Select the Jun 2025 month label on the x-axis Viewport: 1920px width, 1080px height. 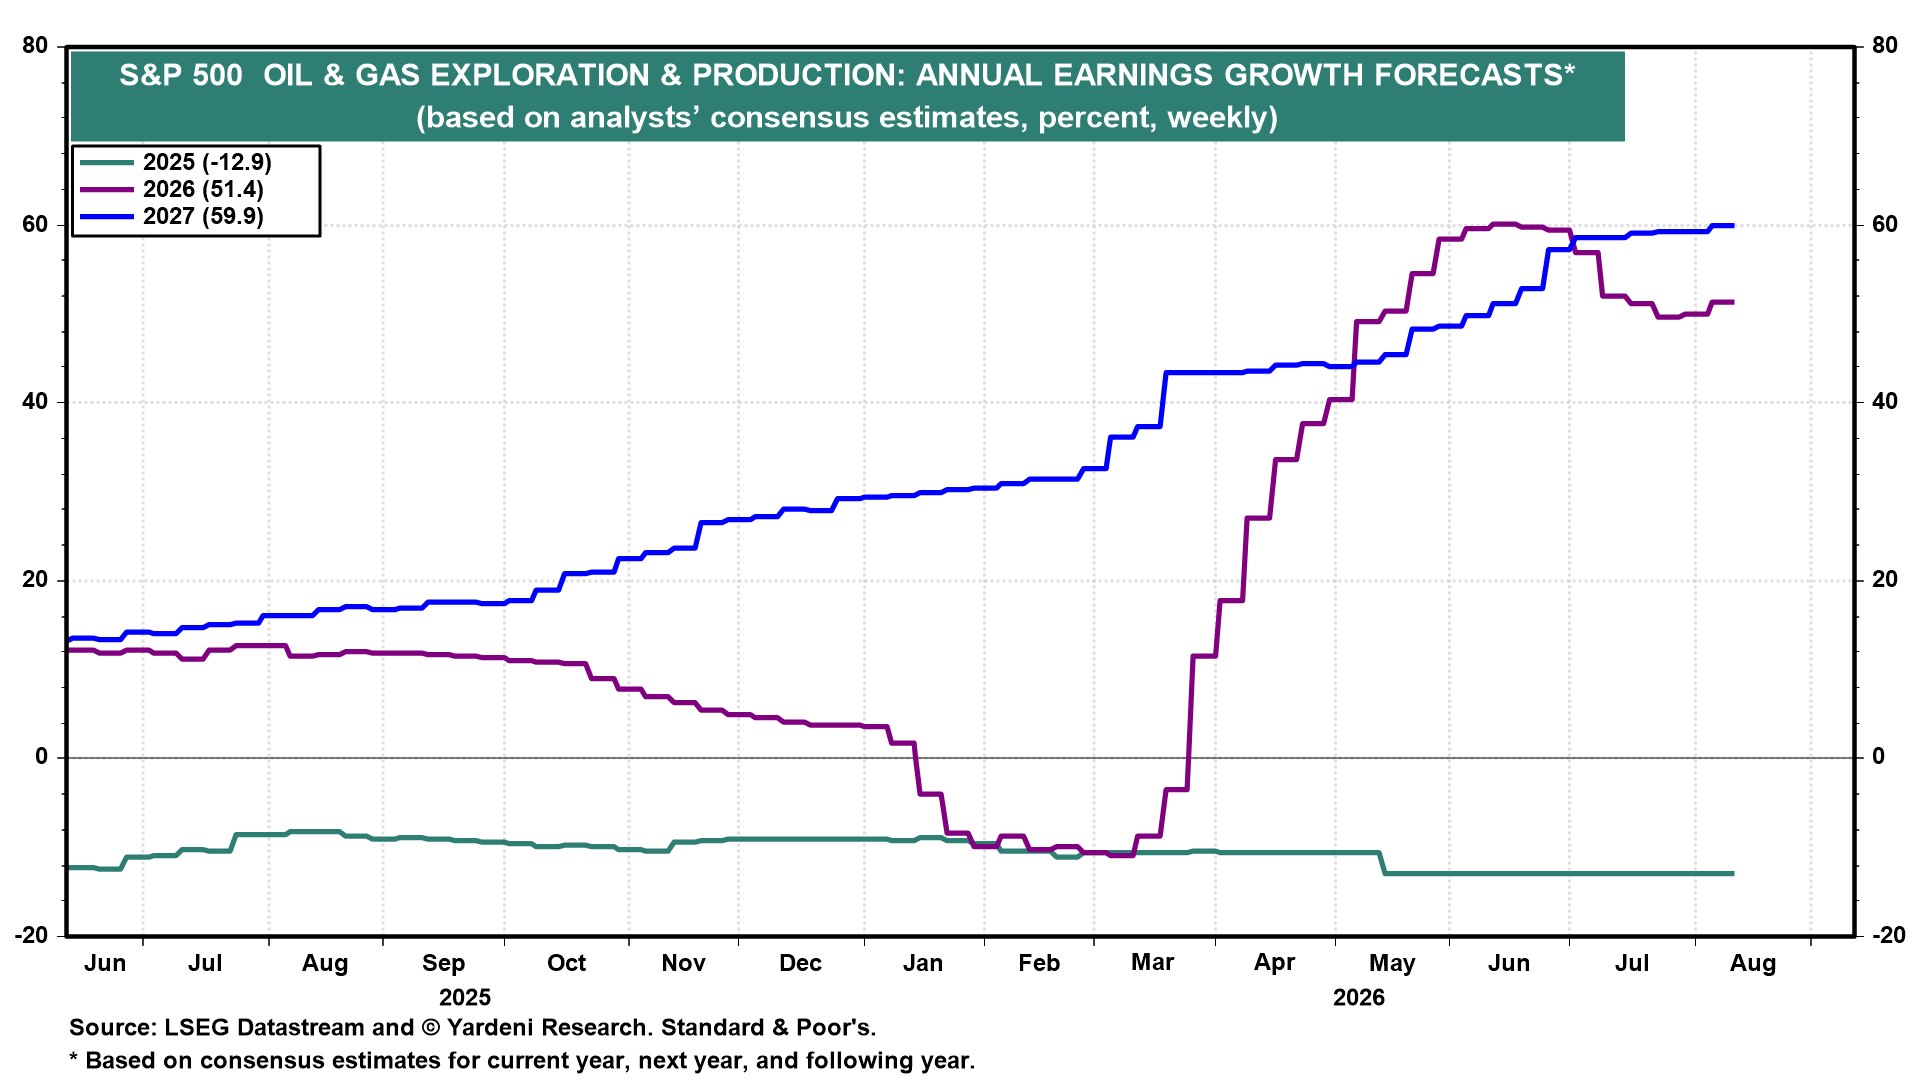(x=105, y=963)
